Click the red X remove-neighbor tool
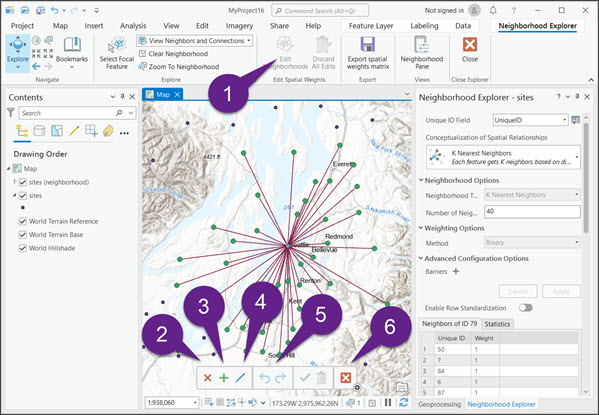Image resolution: width=599 pixels, height=415 pixels. [x=207, y=378]
